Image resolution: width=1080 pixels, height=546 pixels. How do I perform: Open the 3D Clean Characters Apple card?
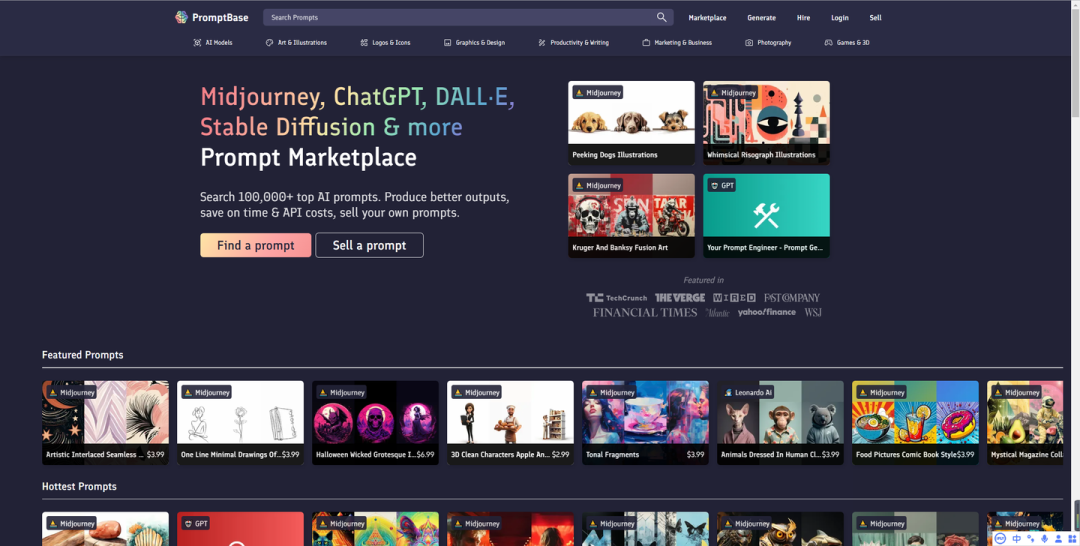(510, 423)
